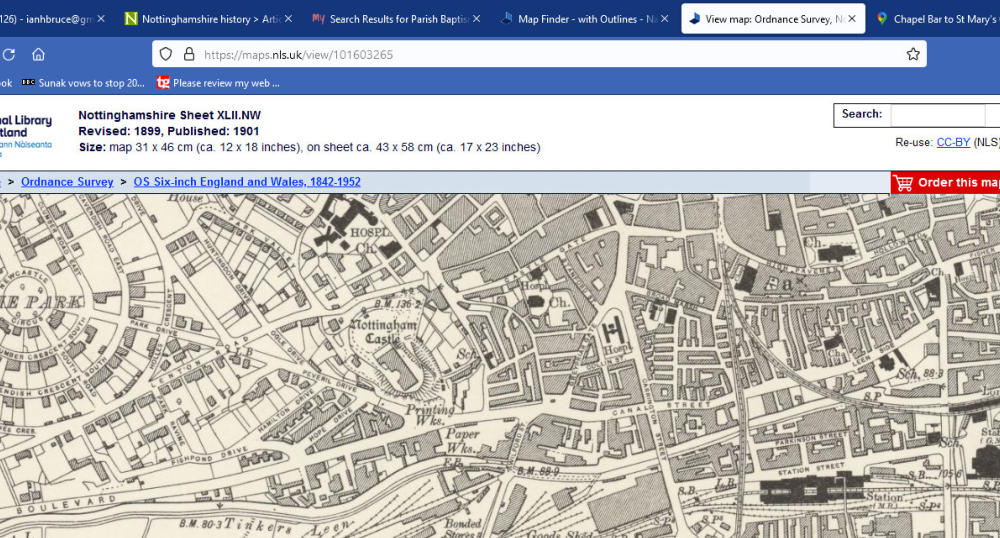This screenshot has width=1000, height=538.
Task: Open National Library of Scotland logo
Action: 26,132
